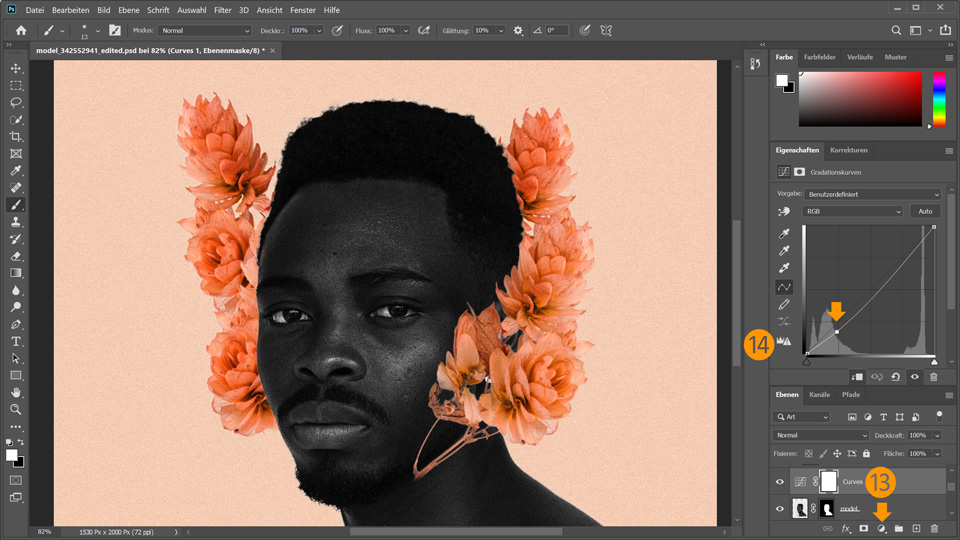This screenshot has width=960, height=540.
Task: Click the new adjustment layer icon
Action: pyautogui.click(x=882, y=528)
